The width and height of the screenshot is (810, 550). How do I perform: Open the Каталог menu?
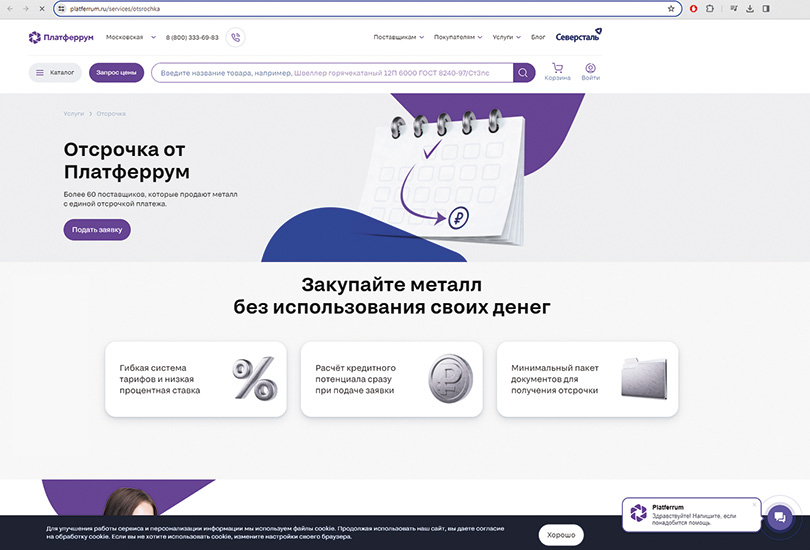(55, 72)
